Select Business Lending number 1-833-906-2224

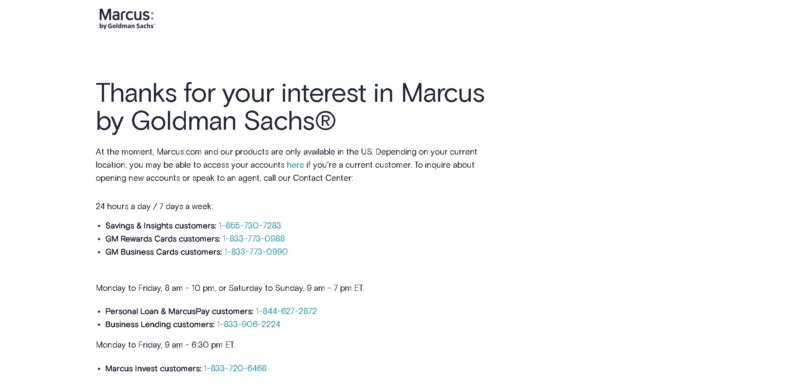248,324
